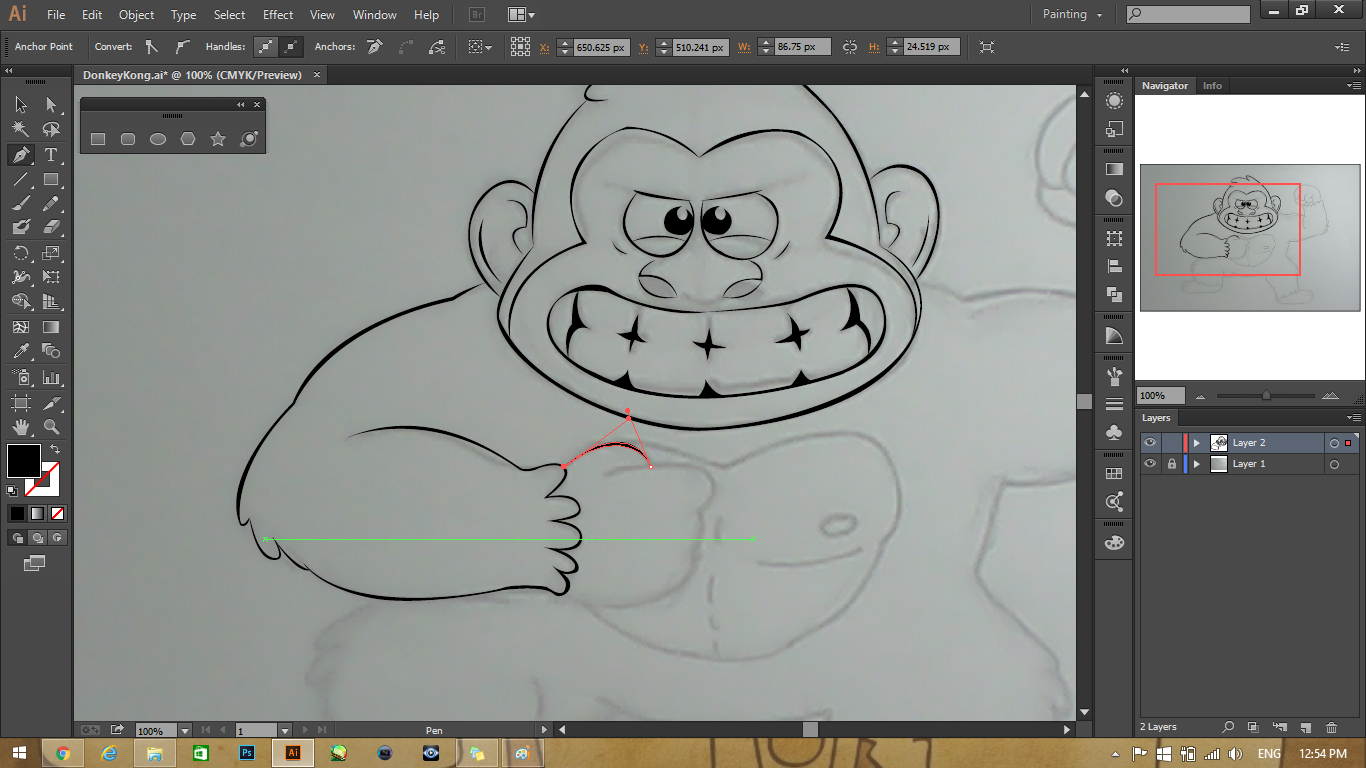
Task: Select the Line Segment tool
Action: [21, 180]
